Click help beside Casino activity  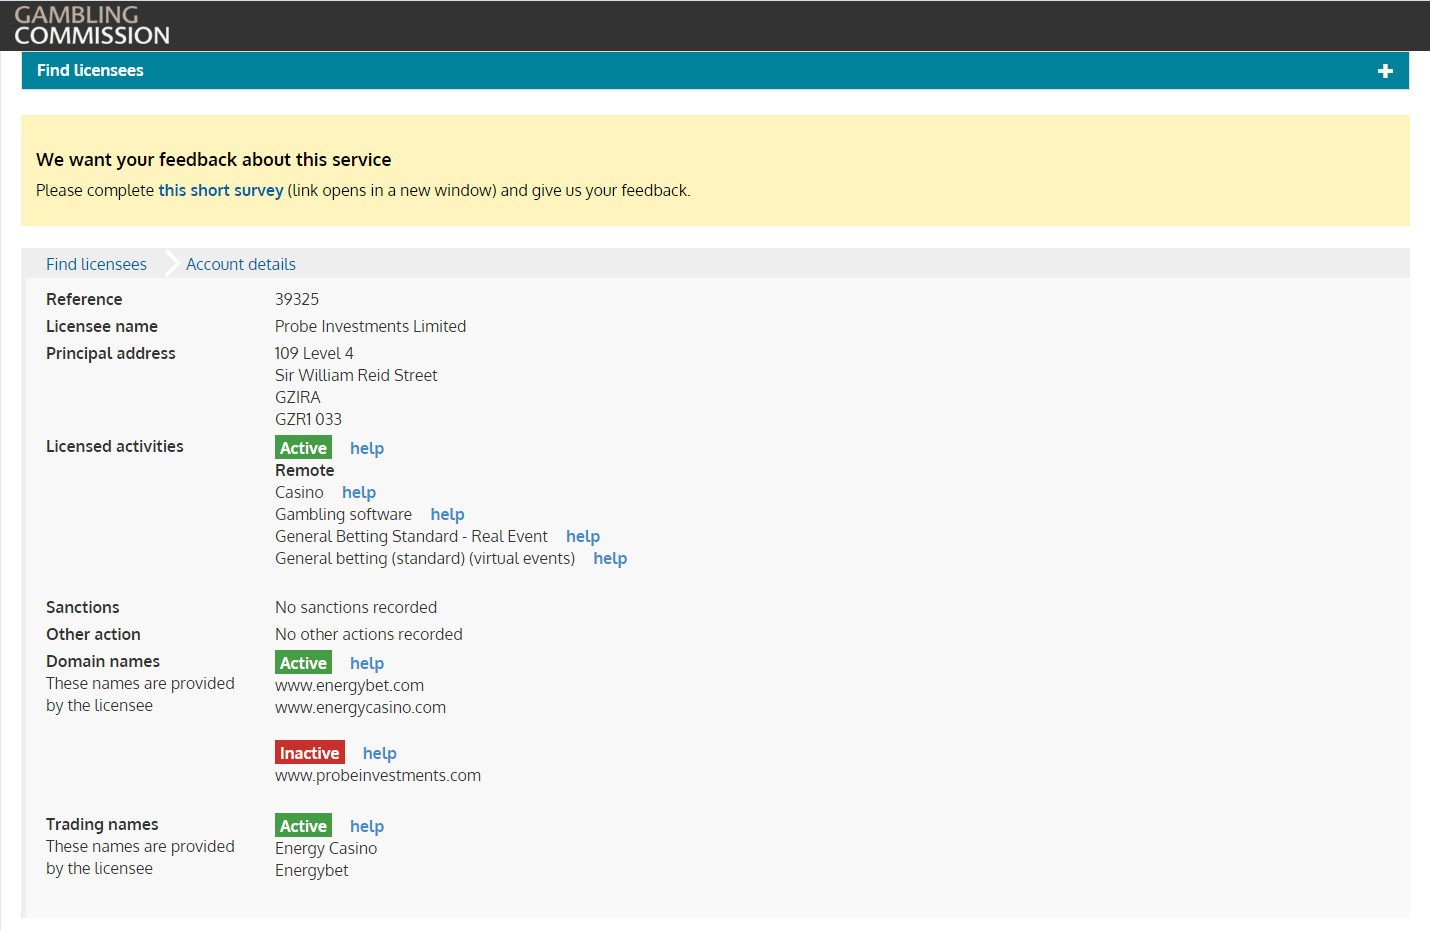359,493
